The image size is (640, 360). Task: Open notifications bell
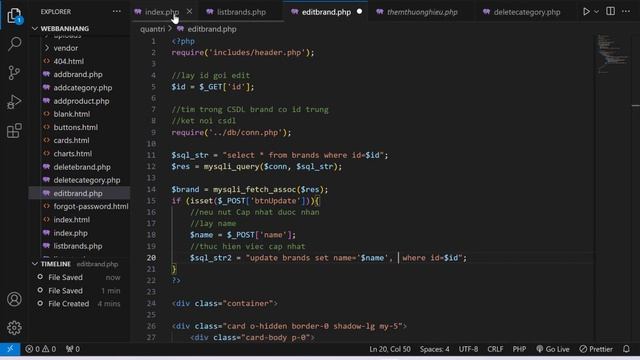coord(626,349)
